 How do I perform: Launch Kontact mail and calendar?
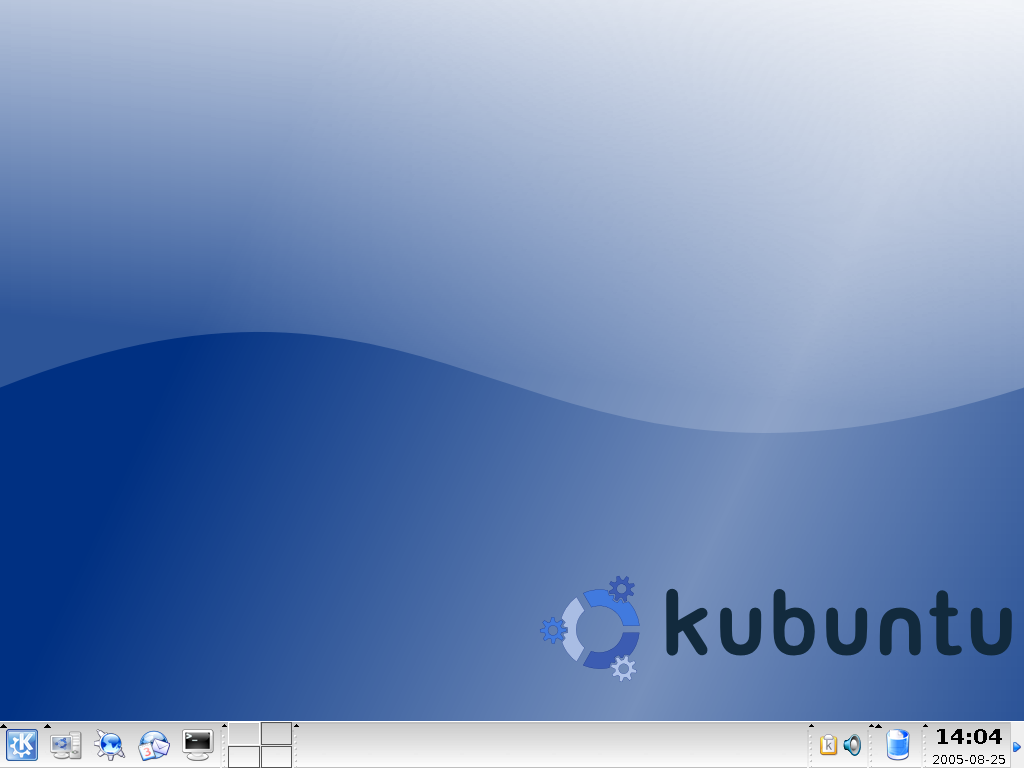153,745
